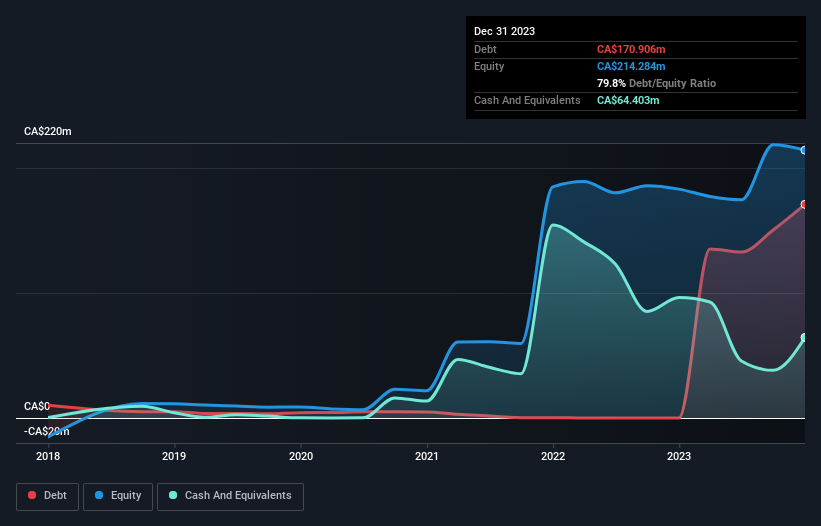821x526 pixels.
Task: Select the 2019 x-axis label
Action: coord(174,456)
